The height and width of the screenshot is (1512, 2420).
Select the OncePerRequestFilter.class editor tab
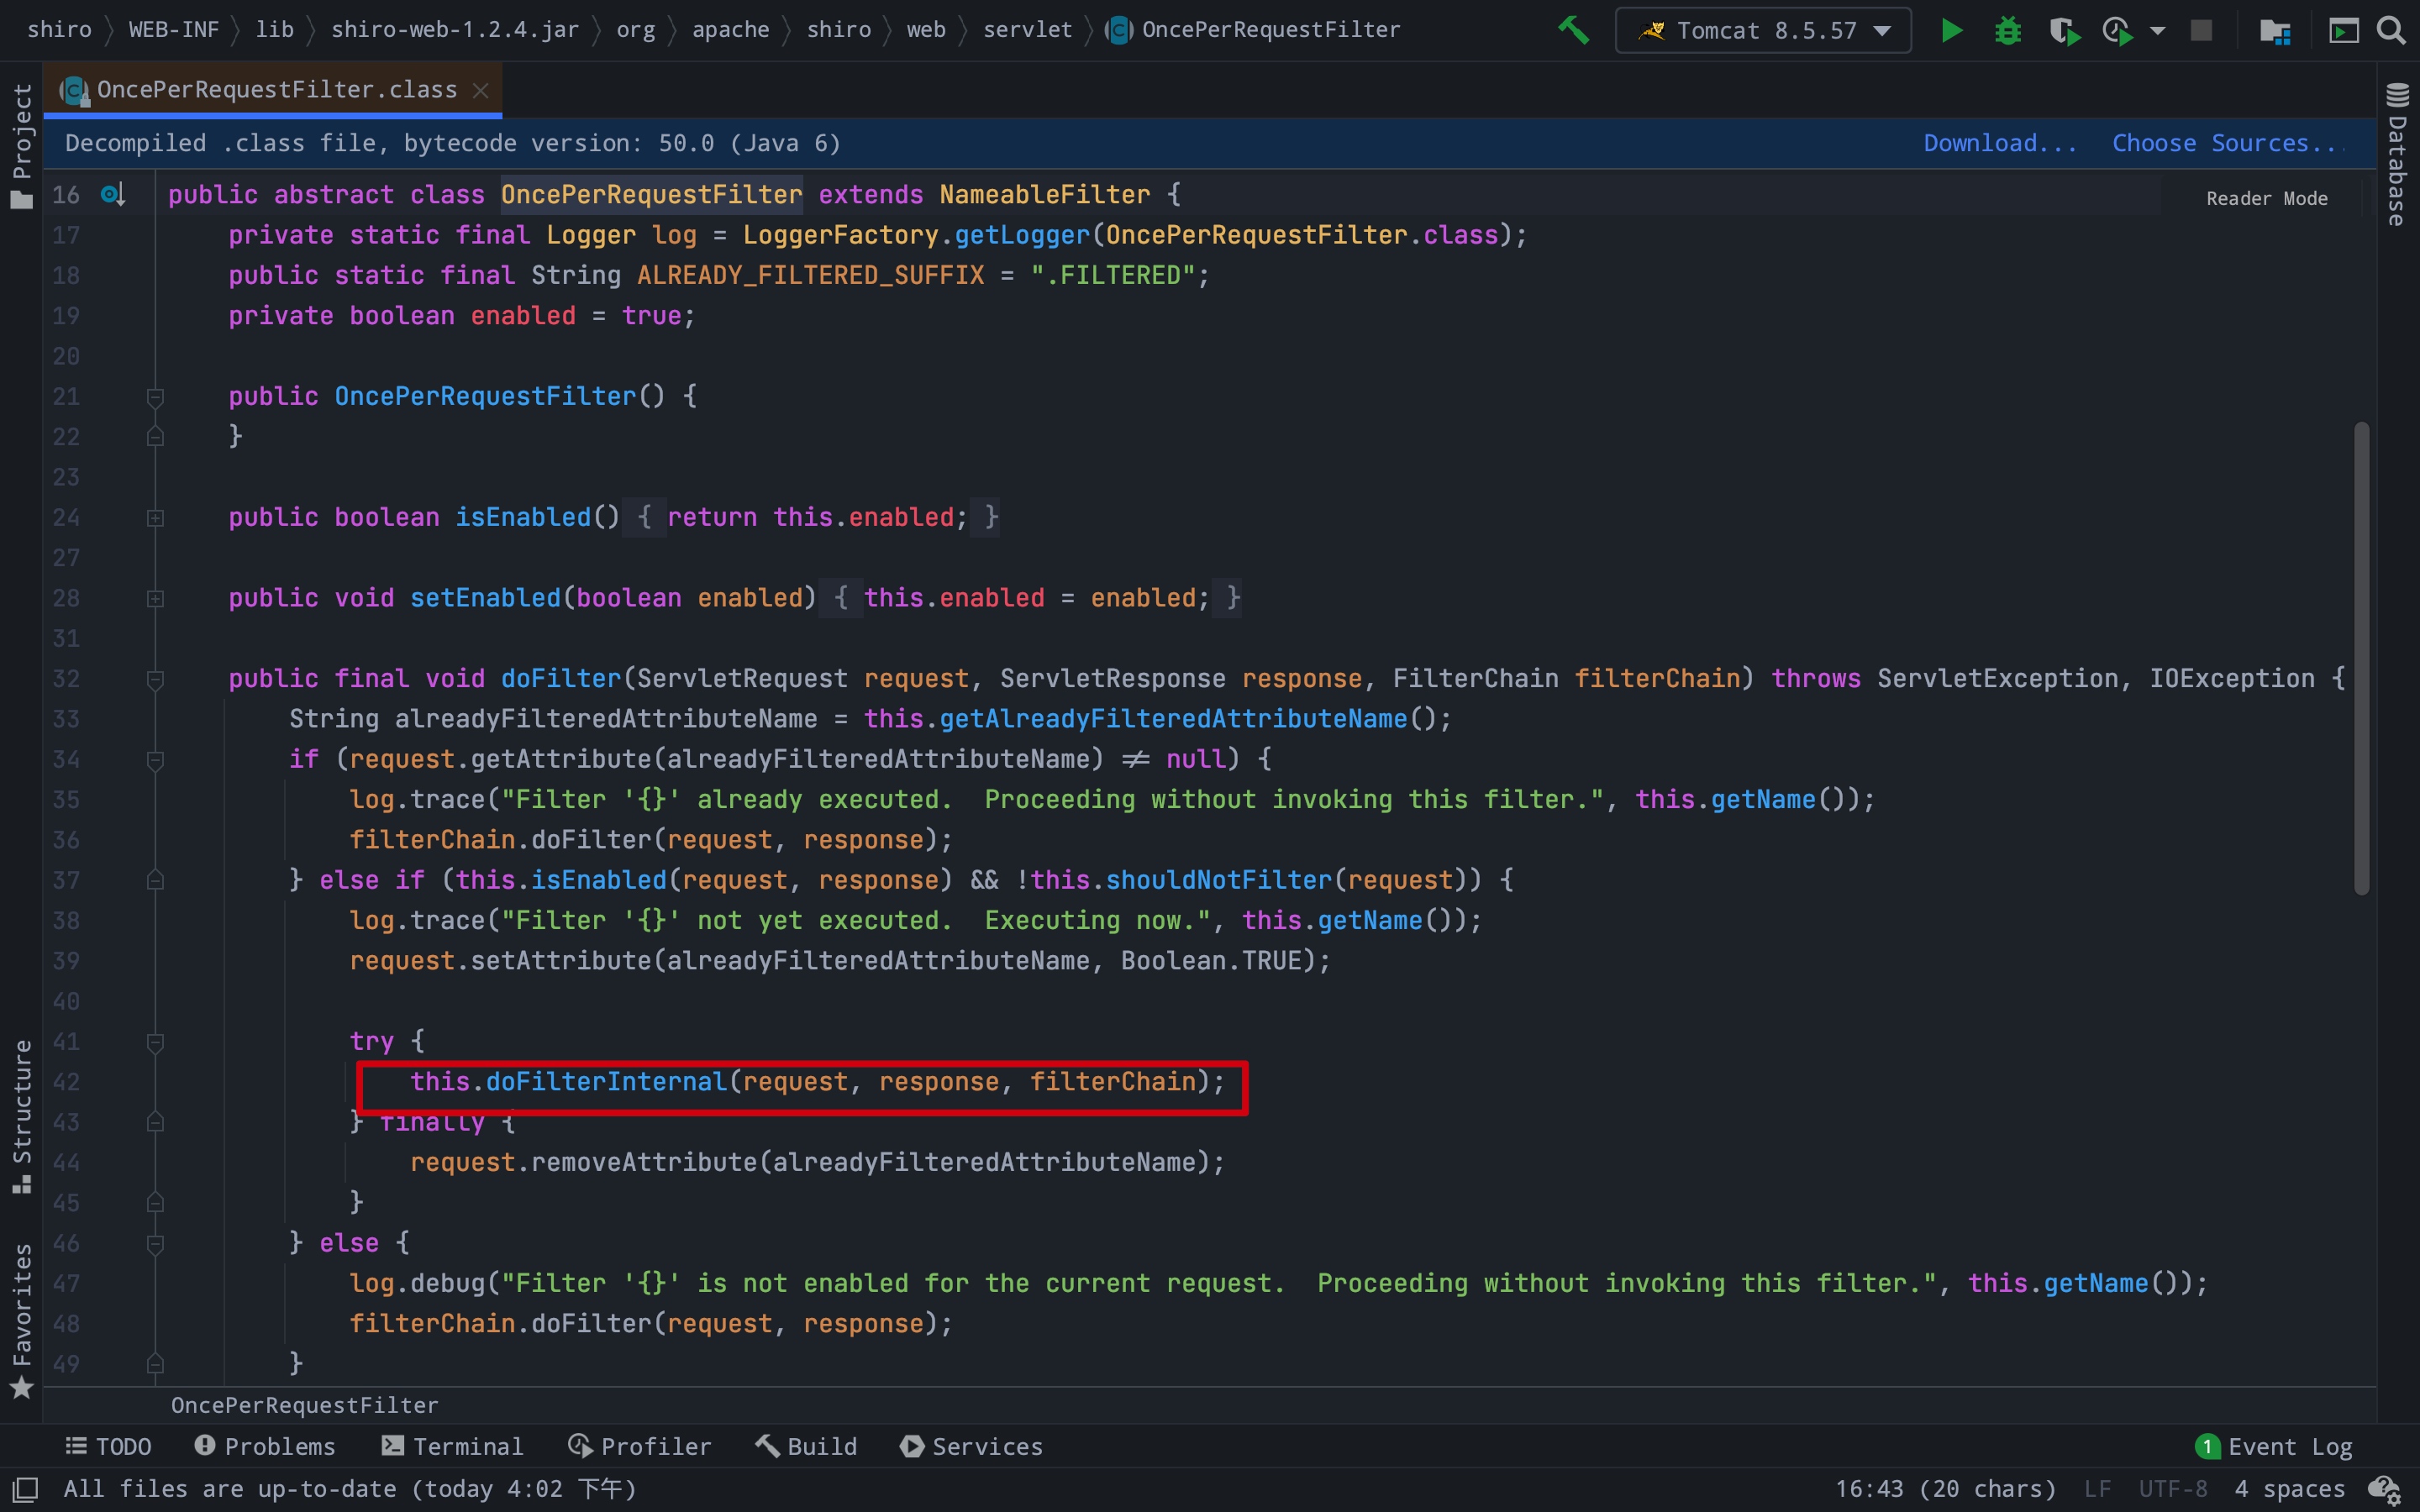tap(272, 90)
